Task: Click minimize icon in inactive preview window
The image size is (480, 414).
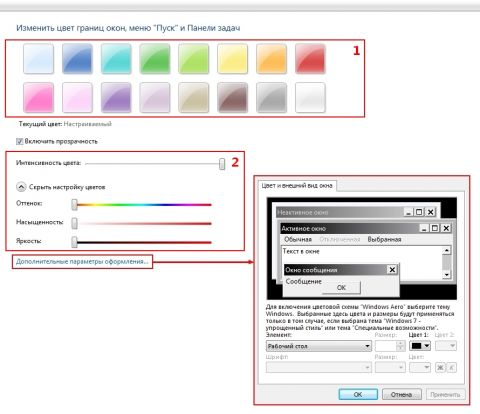Action: (408, 212)
